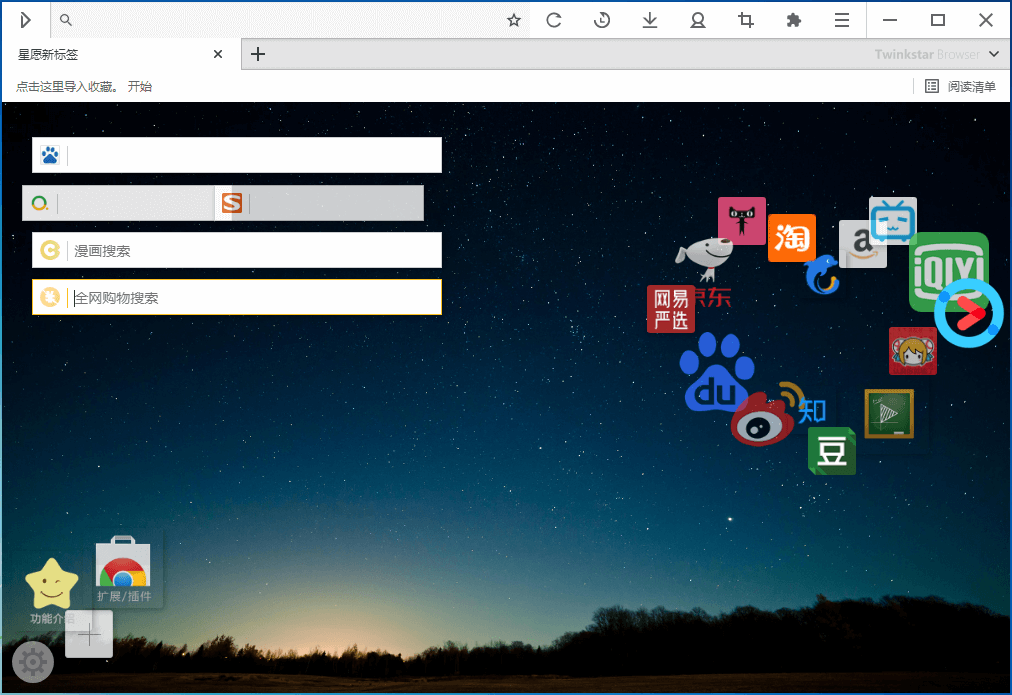Open the hamburger main menu

pos(842,21)
